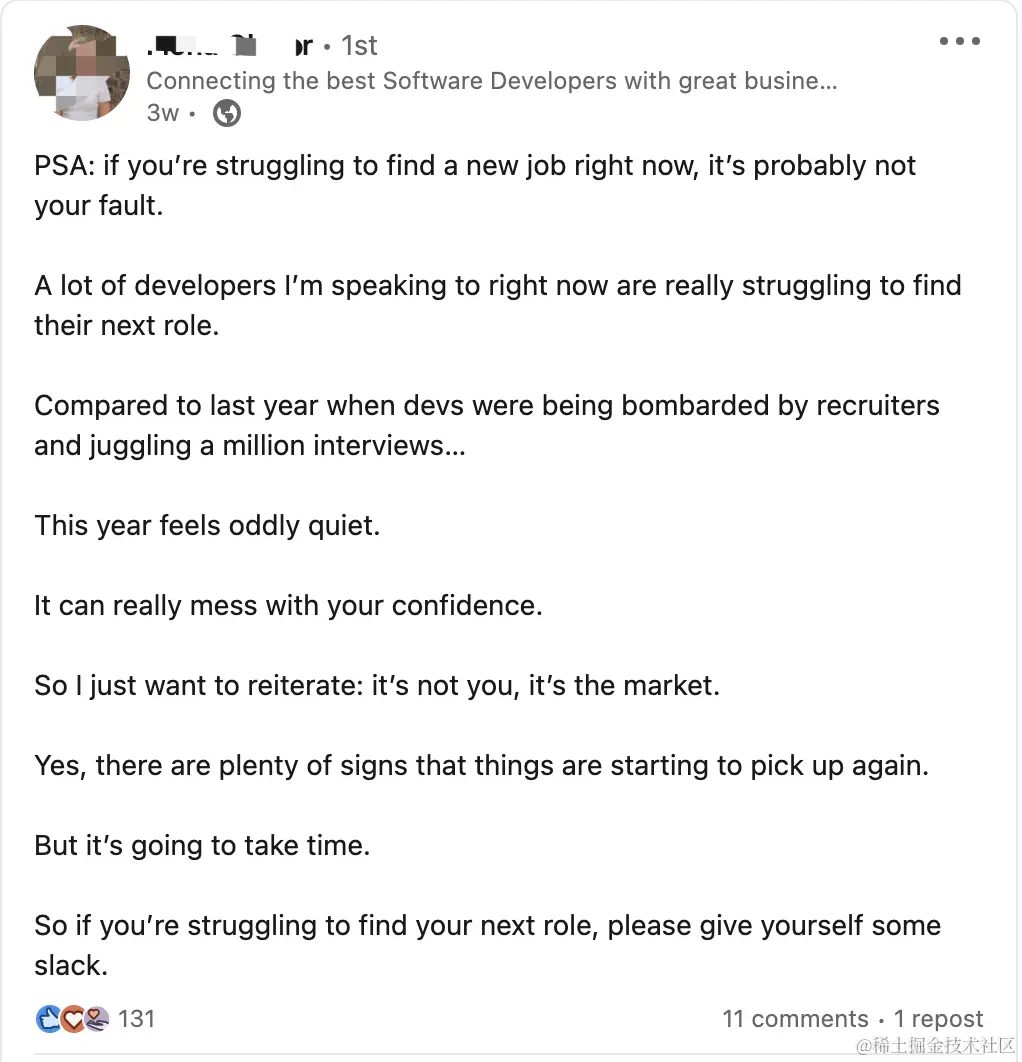
Task: Click the globe public visibility icon
Action: [x=227, y=113]
